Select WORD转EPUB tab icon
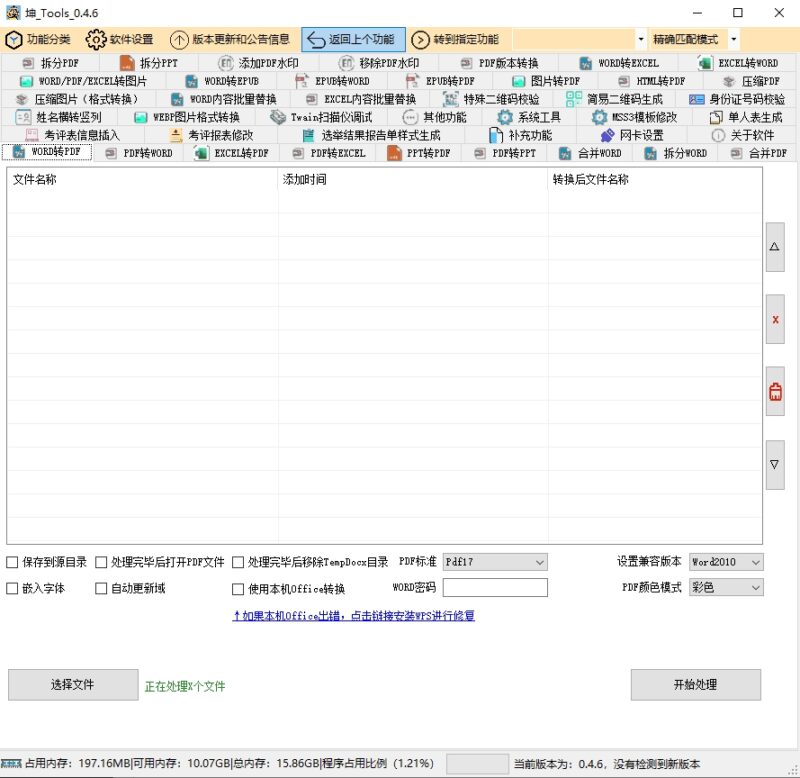The height and width of the screenshot is (778, 800). [191, 81]
